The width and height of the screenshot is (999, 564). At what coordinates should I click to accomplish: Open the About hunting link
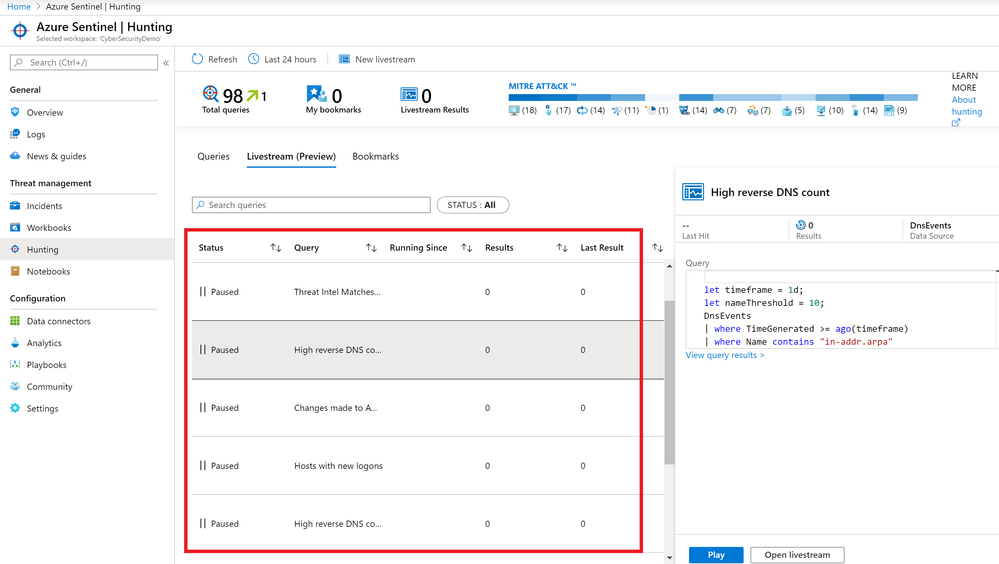967,106
